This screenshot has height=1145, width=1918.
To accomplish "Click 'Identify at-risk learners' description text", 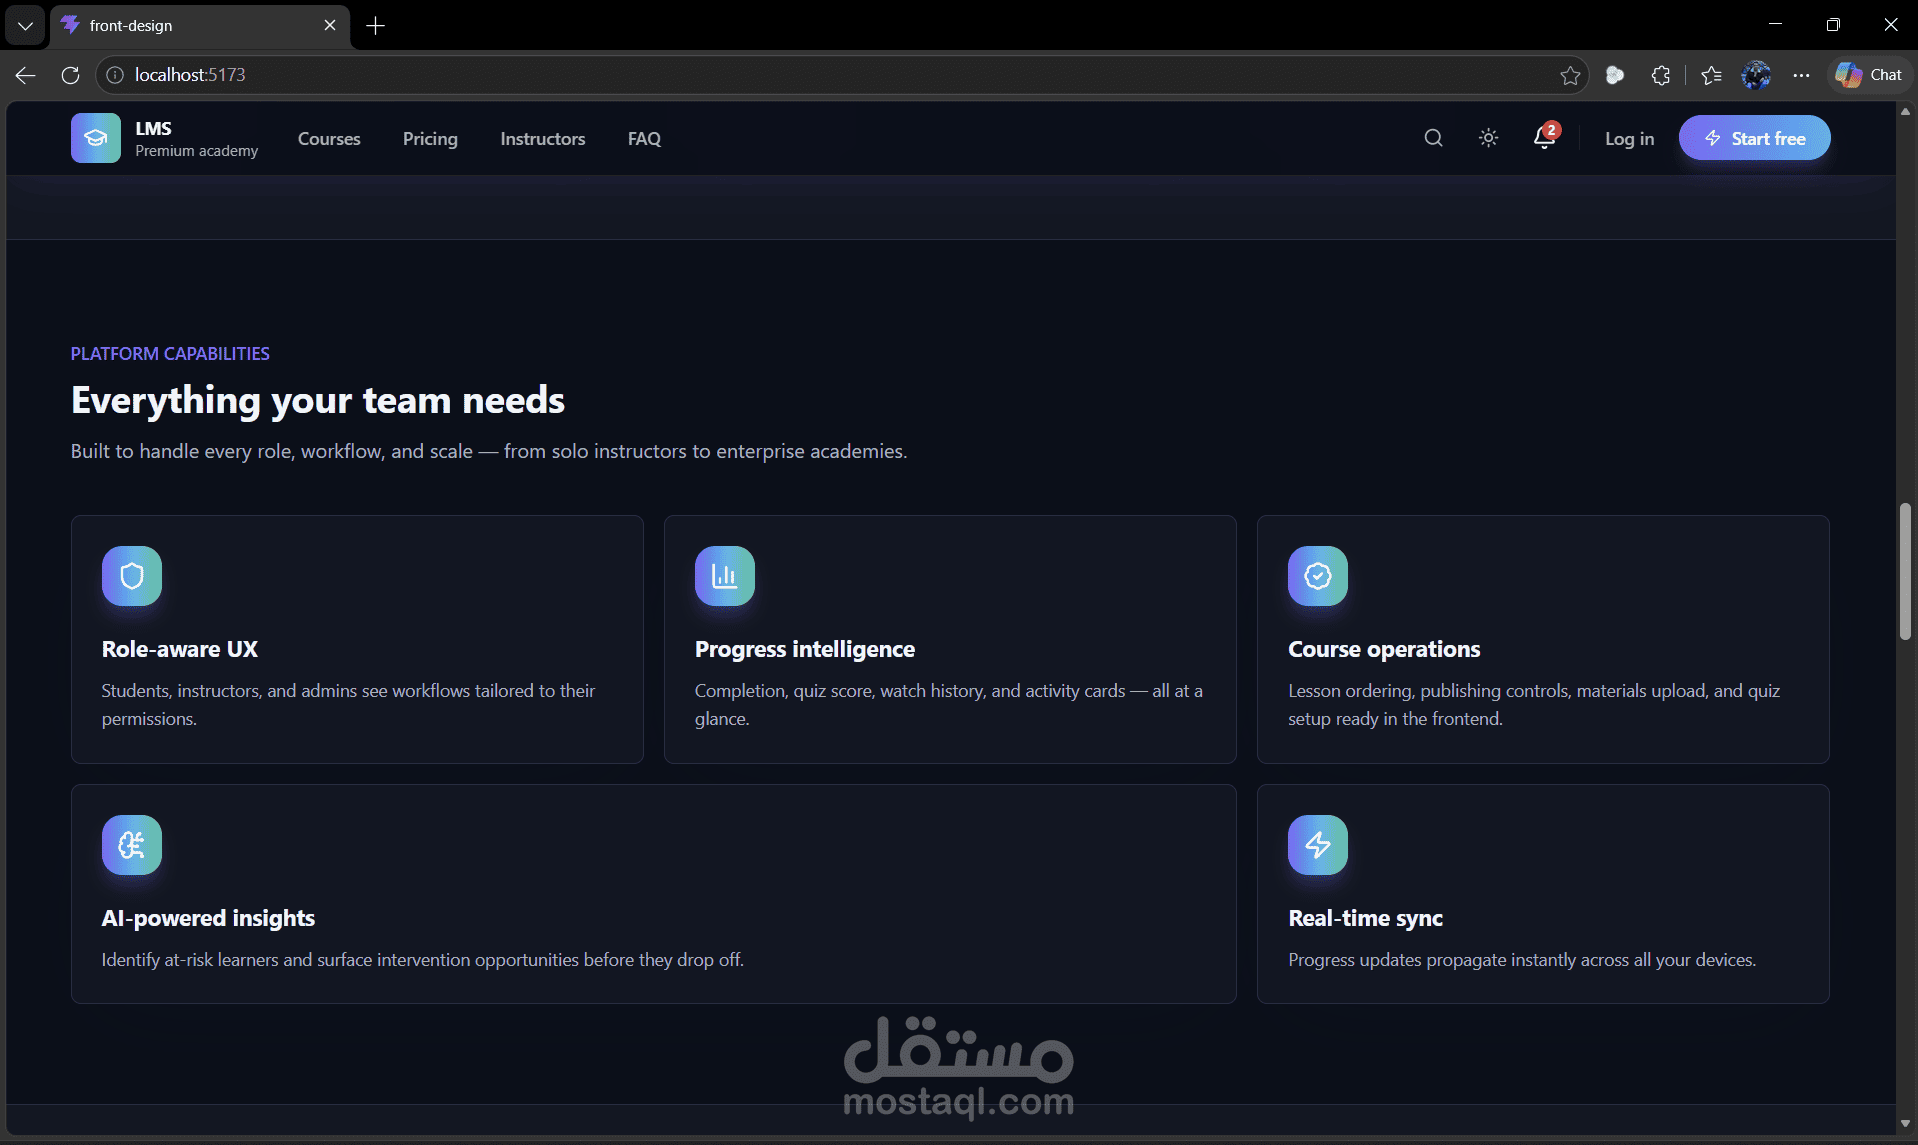I will tap(423, 960).
